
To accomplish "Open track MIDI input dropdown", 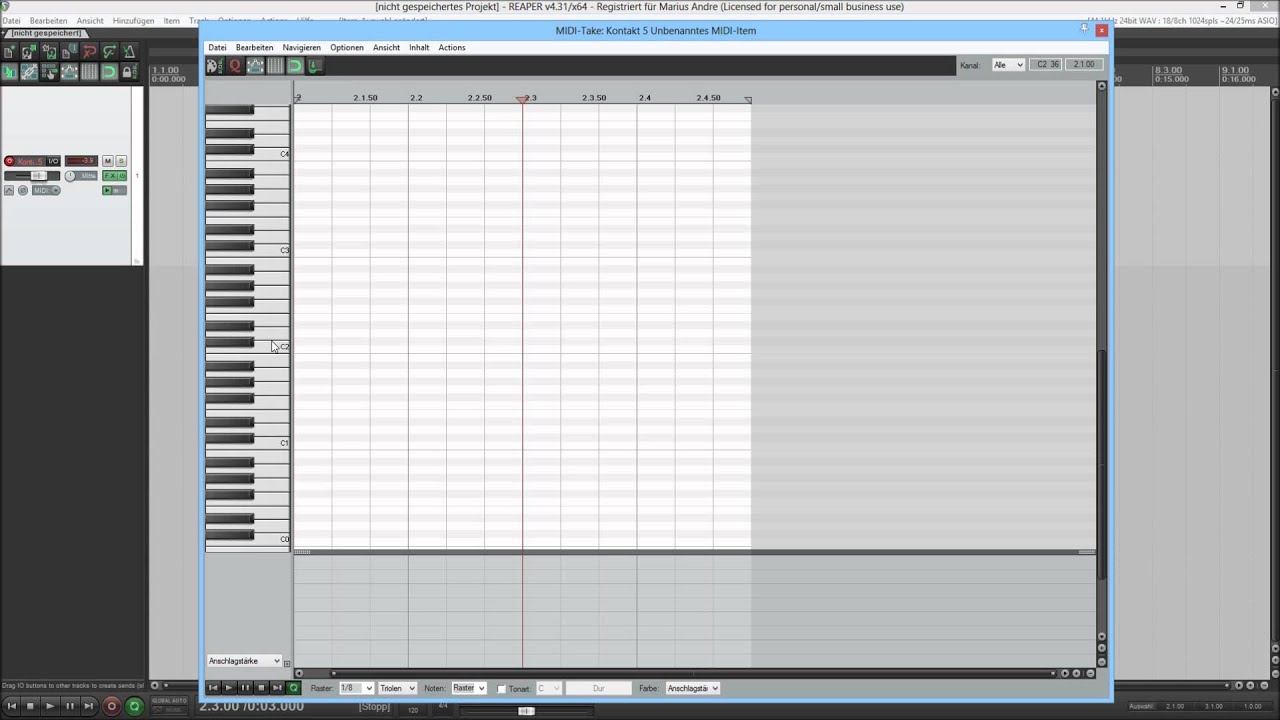I will tap(46, 190).
